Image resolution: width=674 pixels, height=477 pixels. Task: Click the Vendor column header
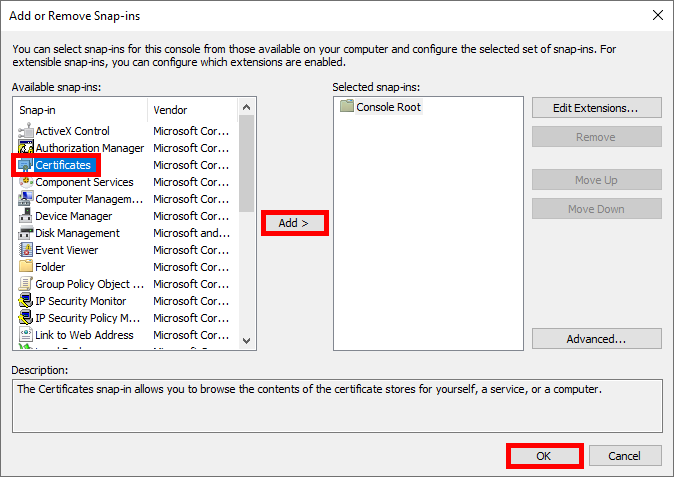tap(193, 110)
